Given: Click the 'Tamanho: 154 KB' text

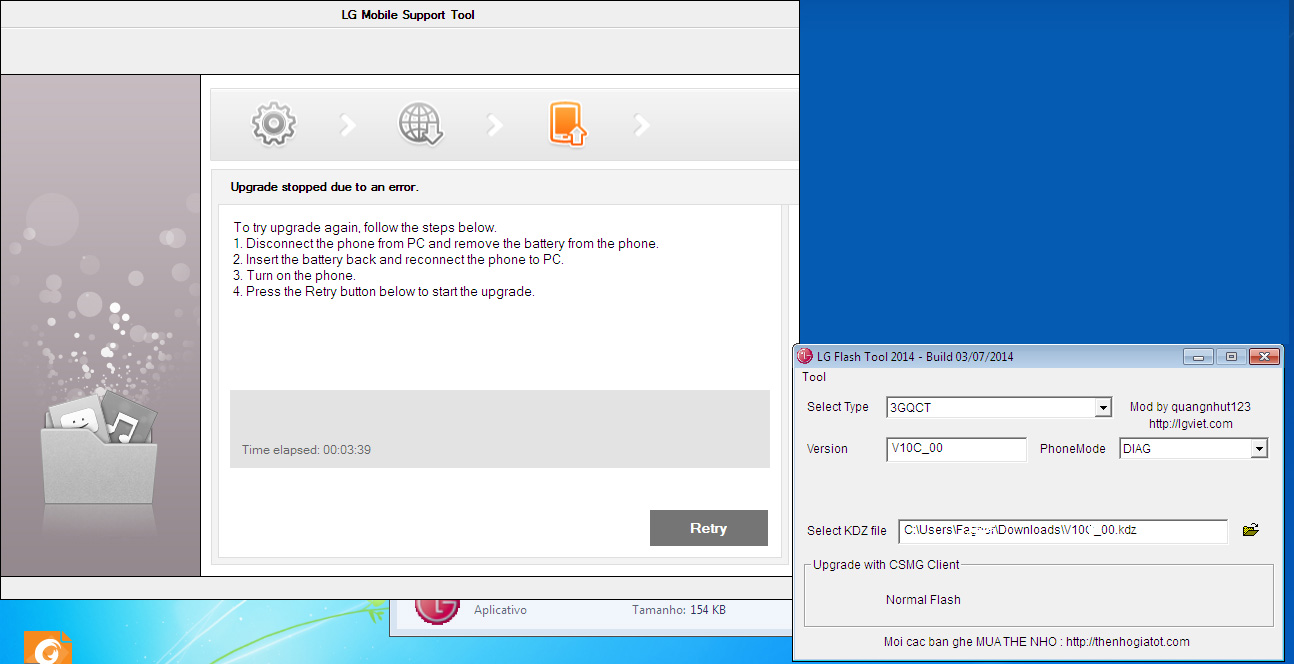Looking at the screenshot, I should pyautogui.click(x=679, y=610).
